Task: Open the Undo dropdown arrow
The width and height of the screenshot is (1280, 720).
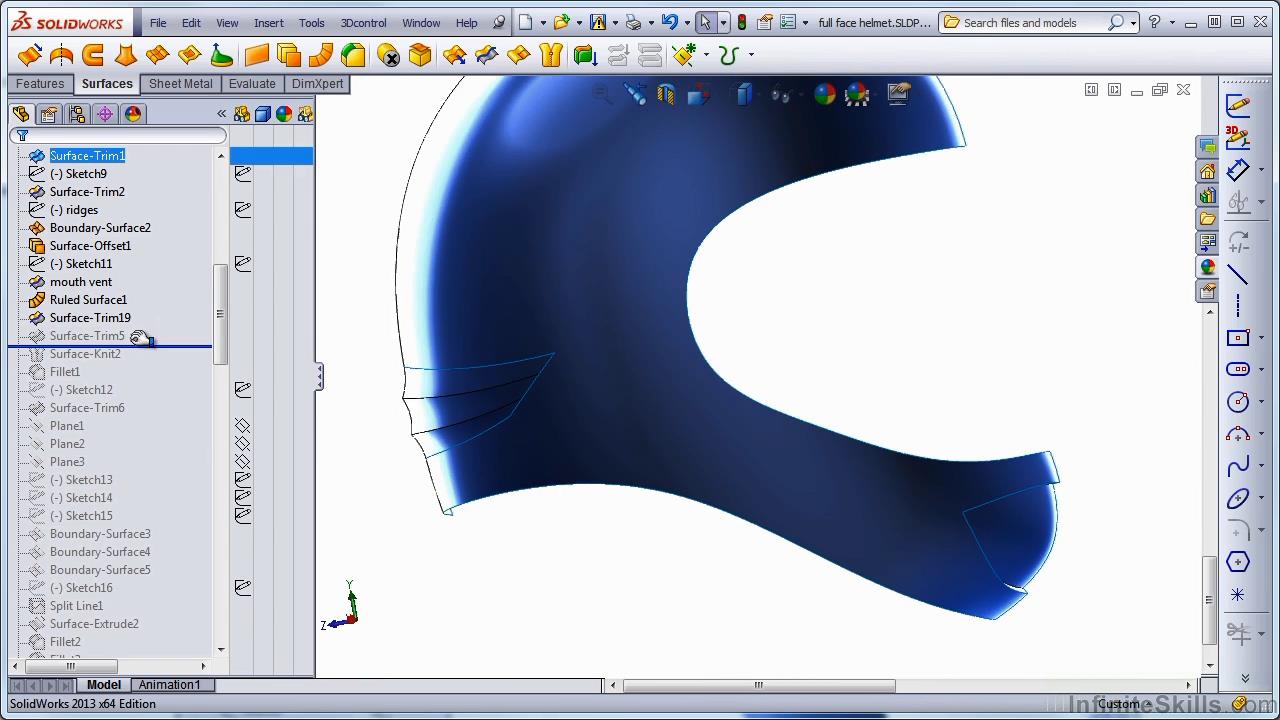Action: 687,22
